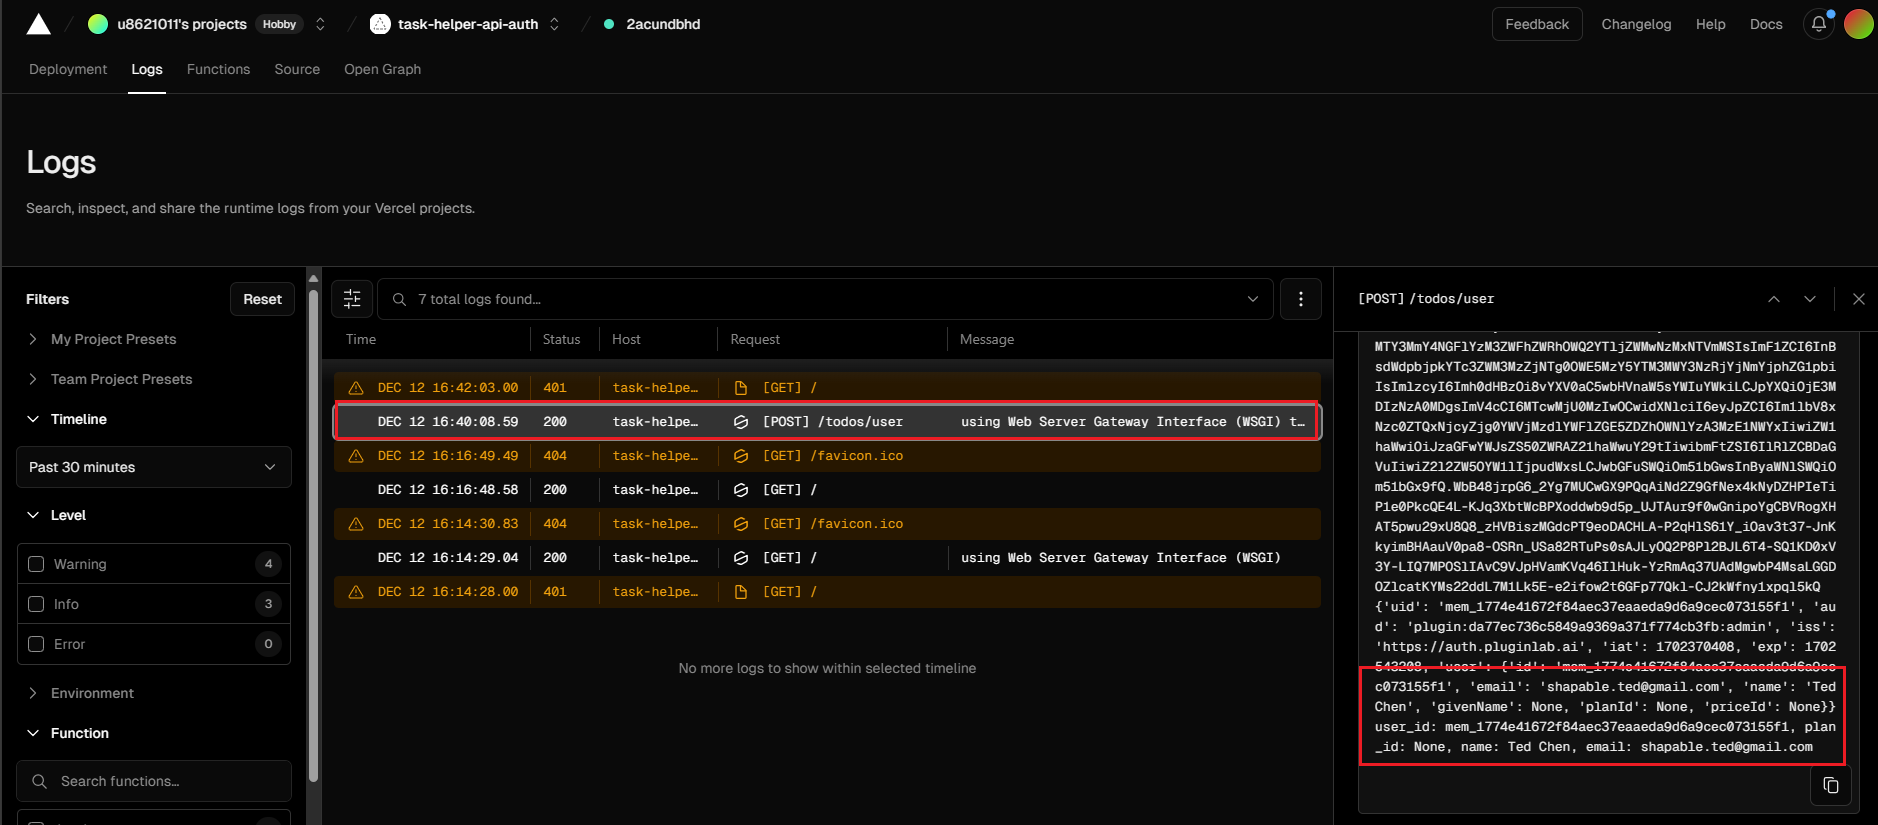Click the warning icon on 16:16:49 row
Screen dimensions: 1878x825
click(x=356, y=456)
